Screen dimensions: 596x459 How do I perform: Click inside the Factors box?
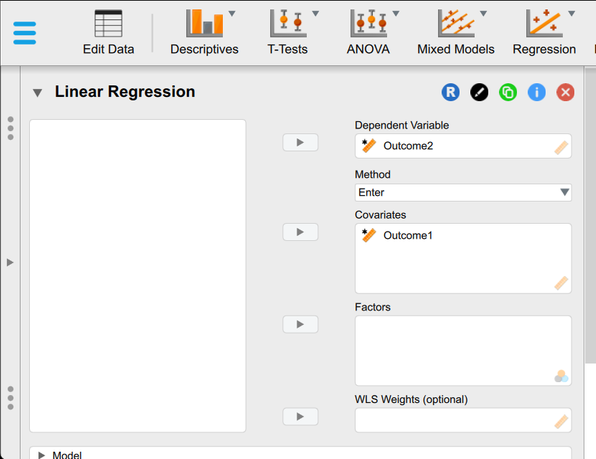pyautogui.click(x=463, y=350)
